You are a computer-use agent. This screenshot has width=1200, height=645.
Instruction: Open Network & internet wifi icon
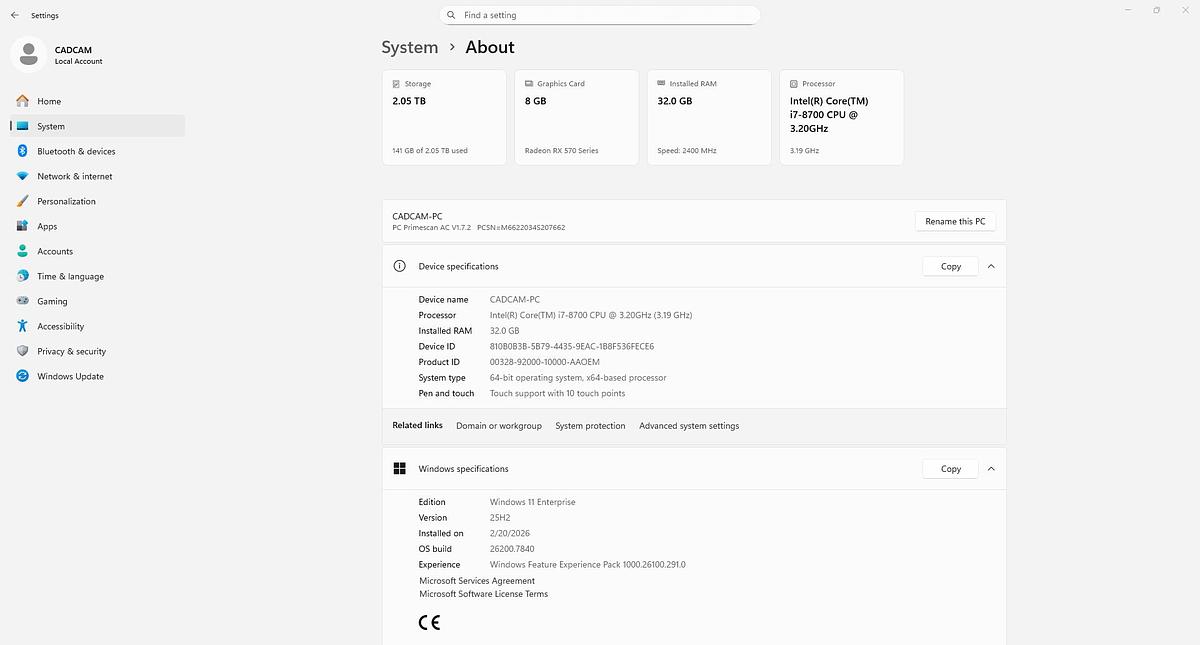click(x=22, y=176)
